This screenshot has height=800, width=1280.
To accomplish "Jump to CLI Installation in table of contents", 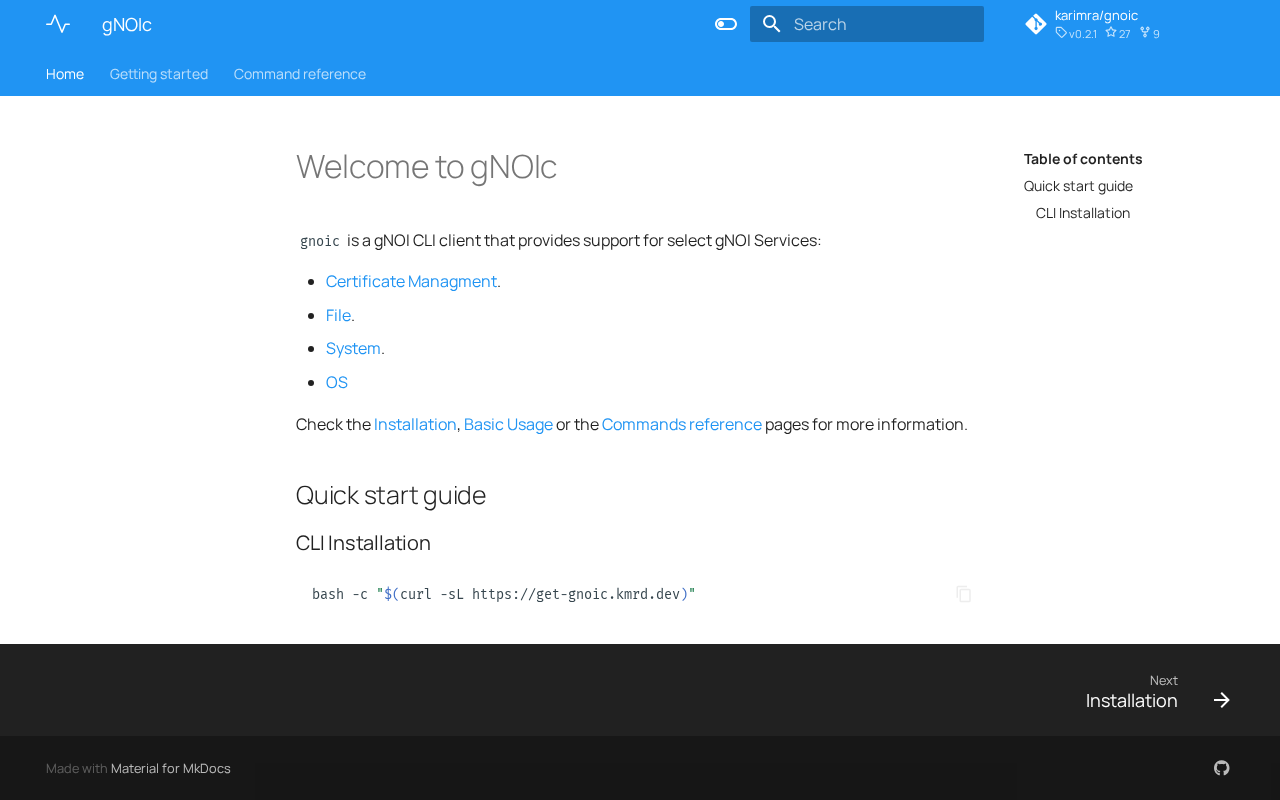I will pos(1083,213).
